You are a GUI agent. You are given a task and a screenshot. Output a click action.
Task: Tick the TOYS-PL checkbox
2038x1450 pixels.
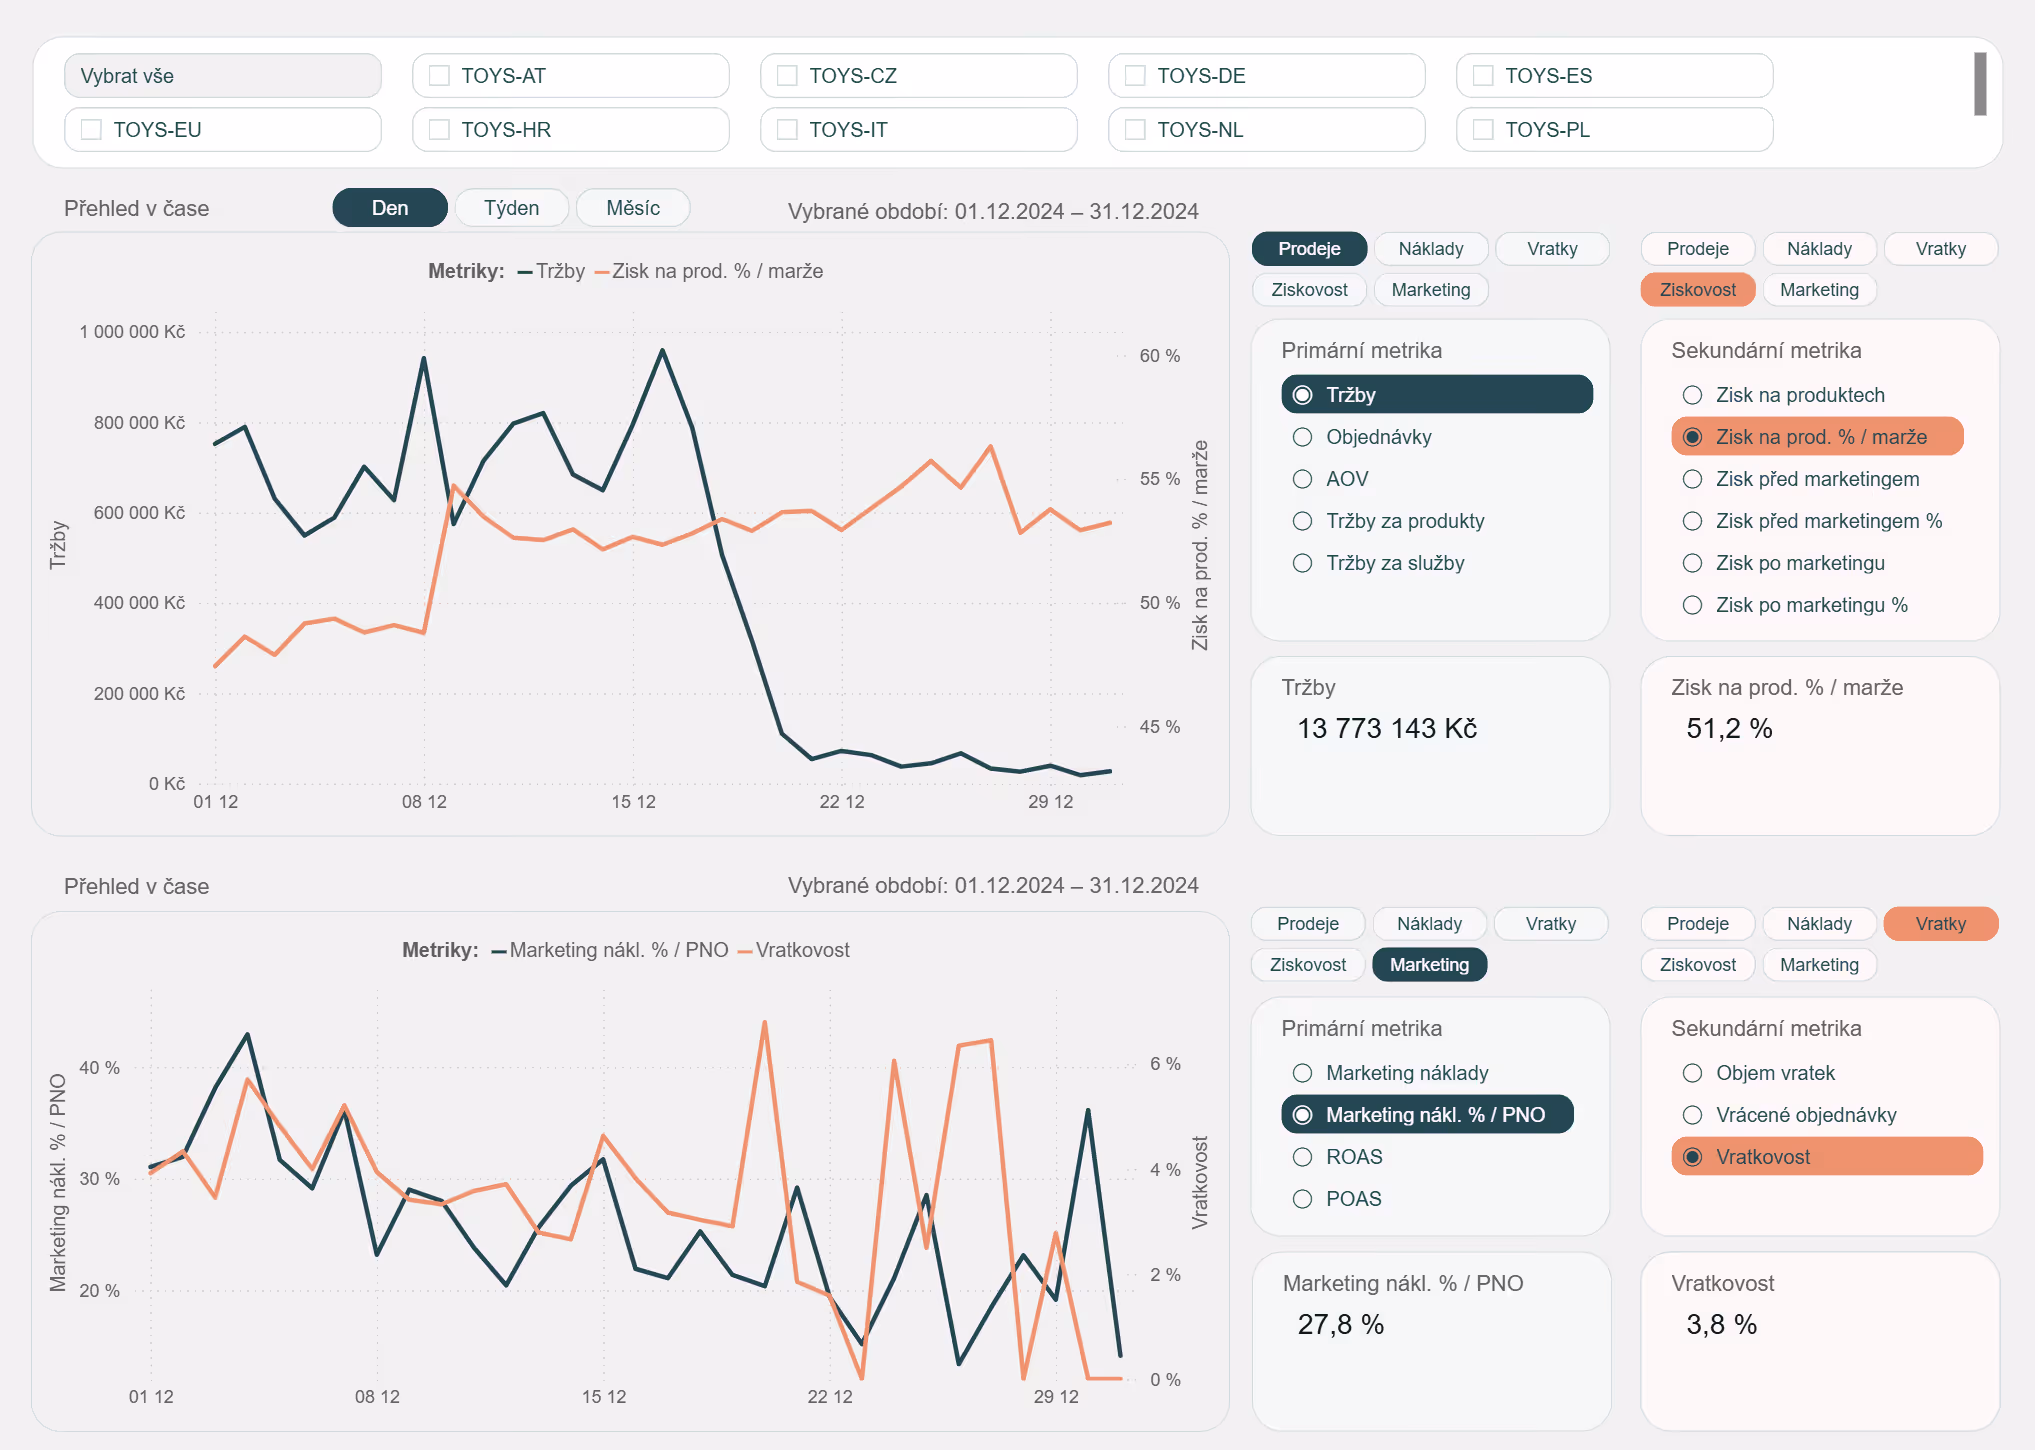click(x=1483, y=130)
